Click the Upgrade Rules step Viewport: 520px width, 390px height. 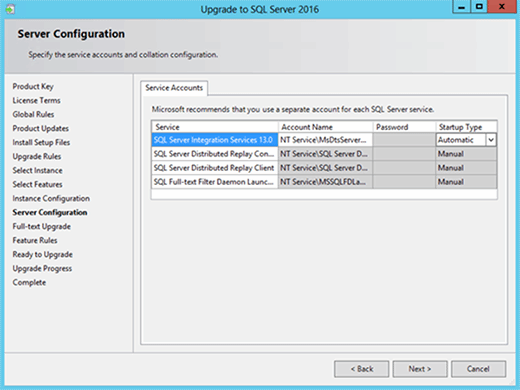(37, 157)
